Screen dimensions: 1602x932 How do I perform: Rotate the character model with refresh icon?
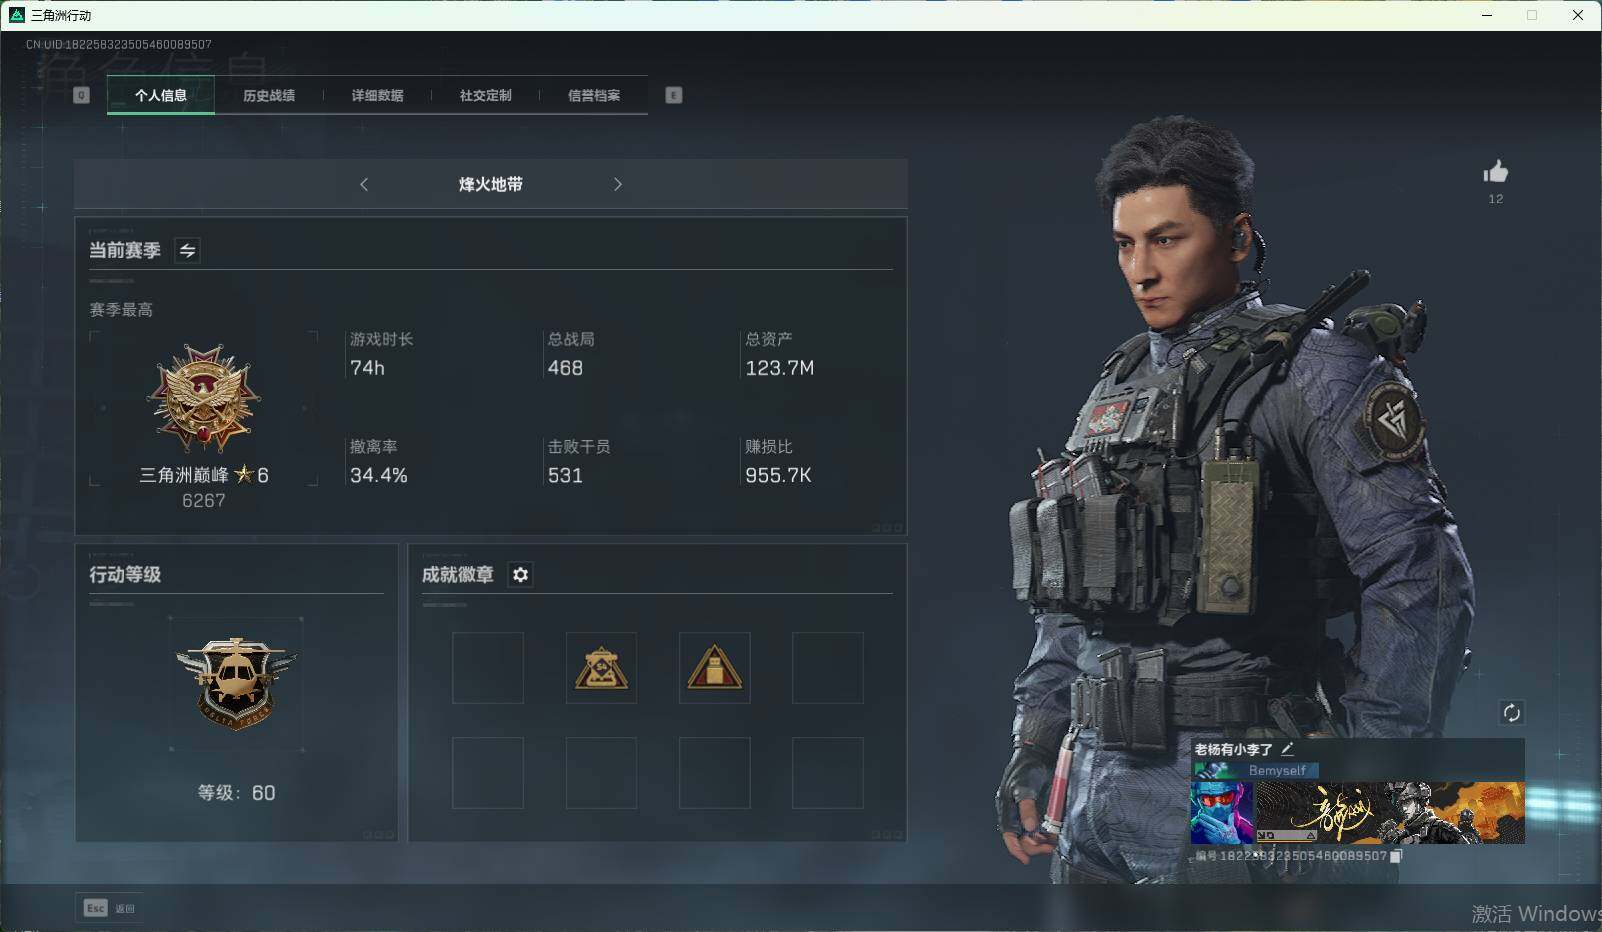pyautogui.click(x=1511, y=713)
